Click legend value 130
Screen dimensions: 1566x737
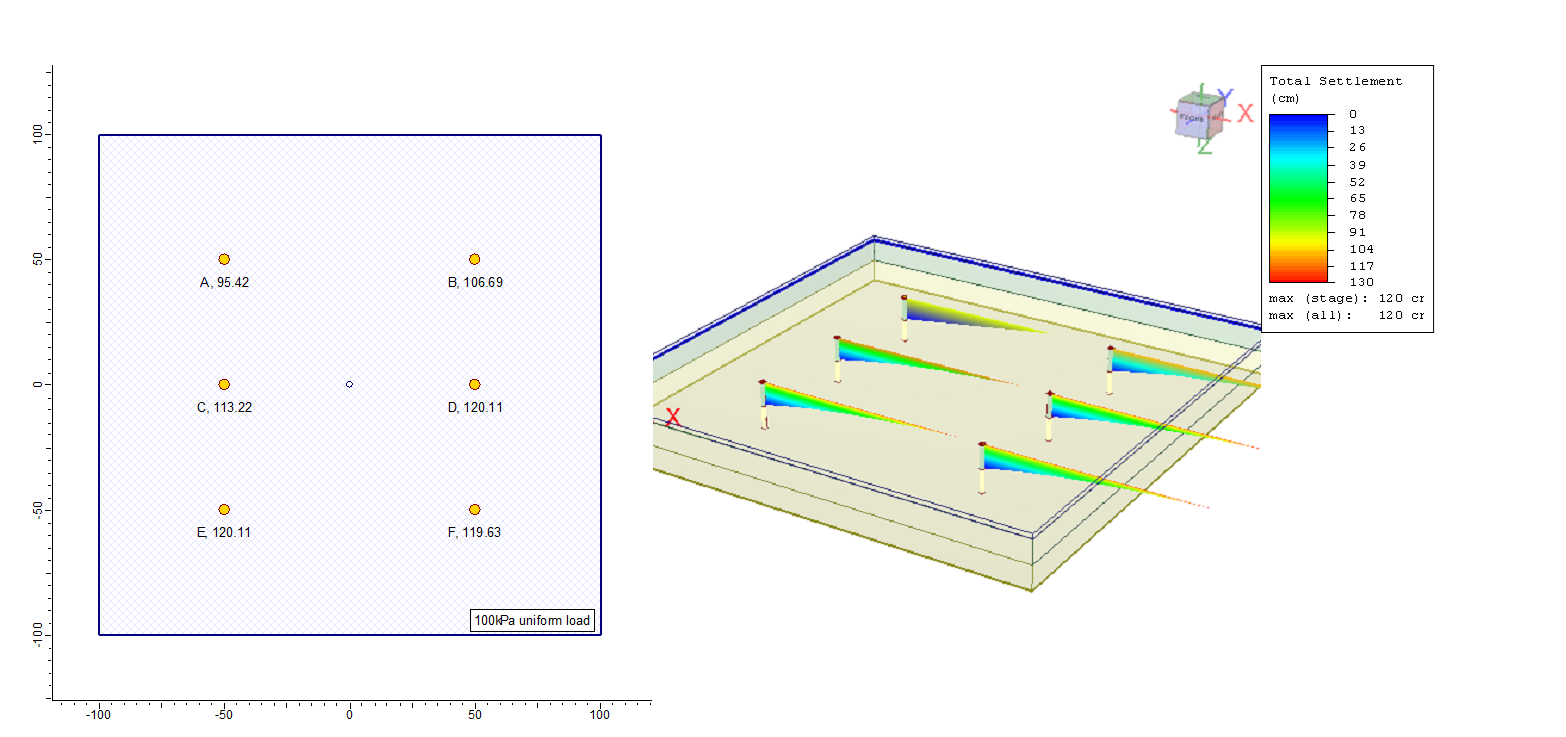pos(1361,282)
